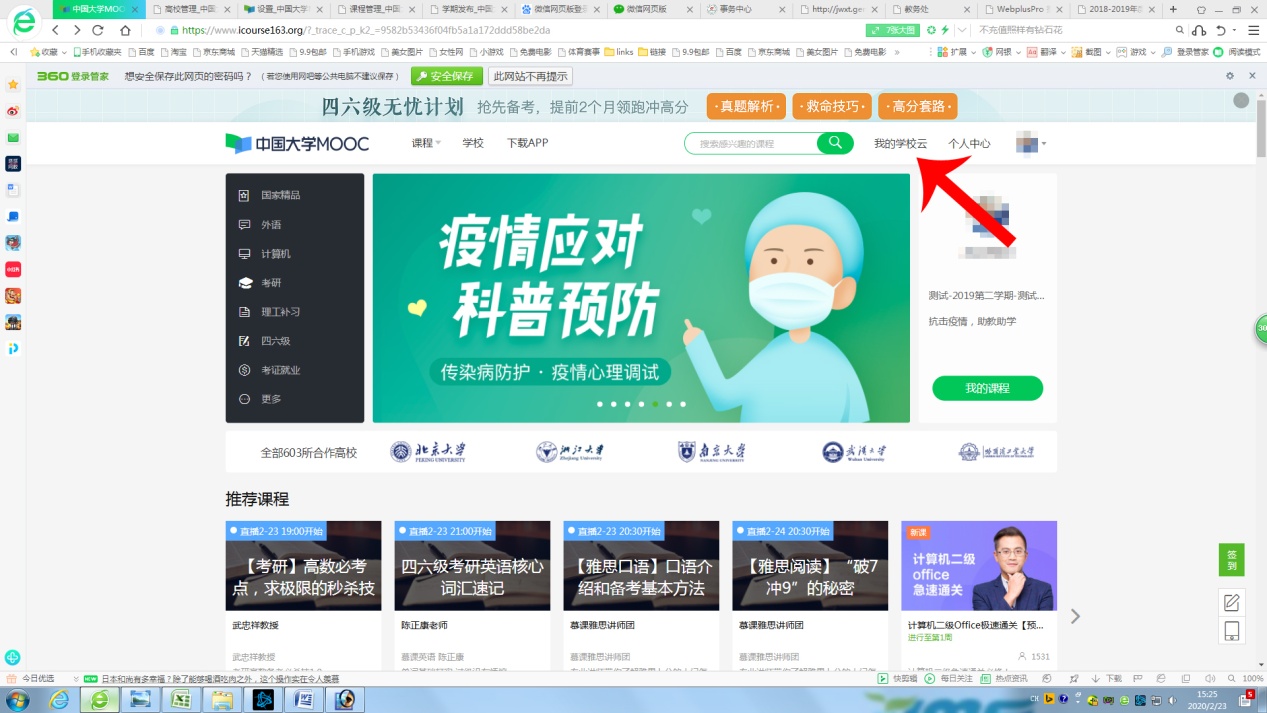Click the 安全保存 password save button
This screenshot has height=713, width=1267.
[446, 76]
